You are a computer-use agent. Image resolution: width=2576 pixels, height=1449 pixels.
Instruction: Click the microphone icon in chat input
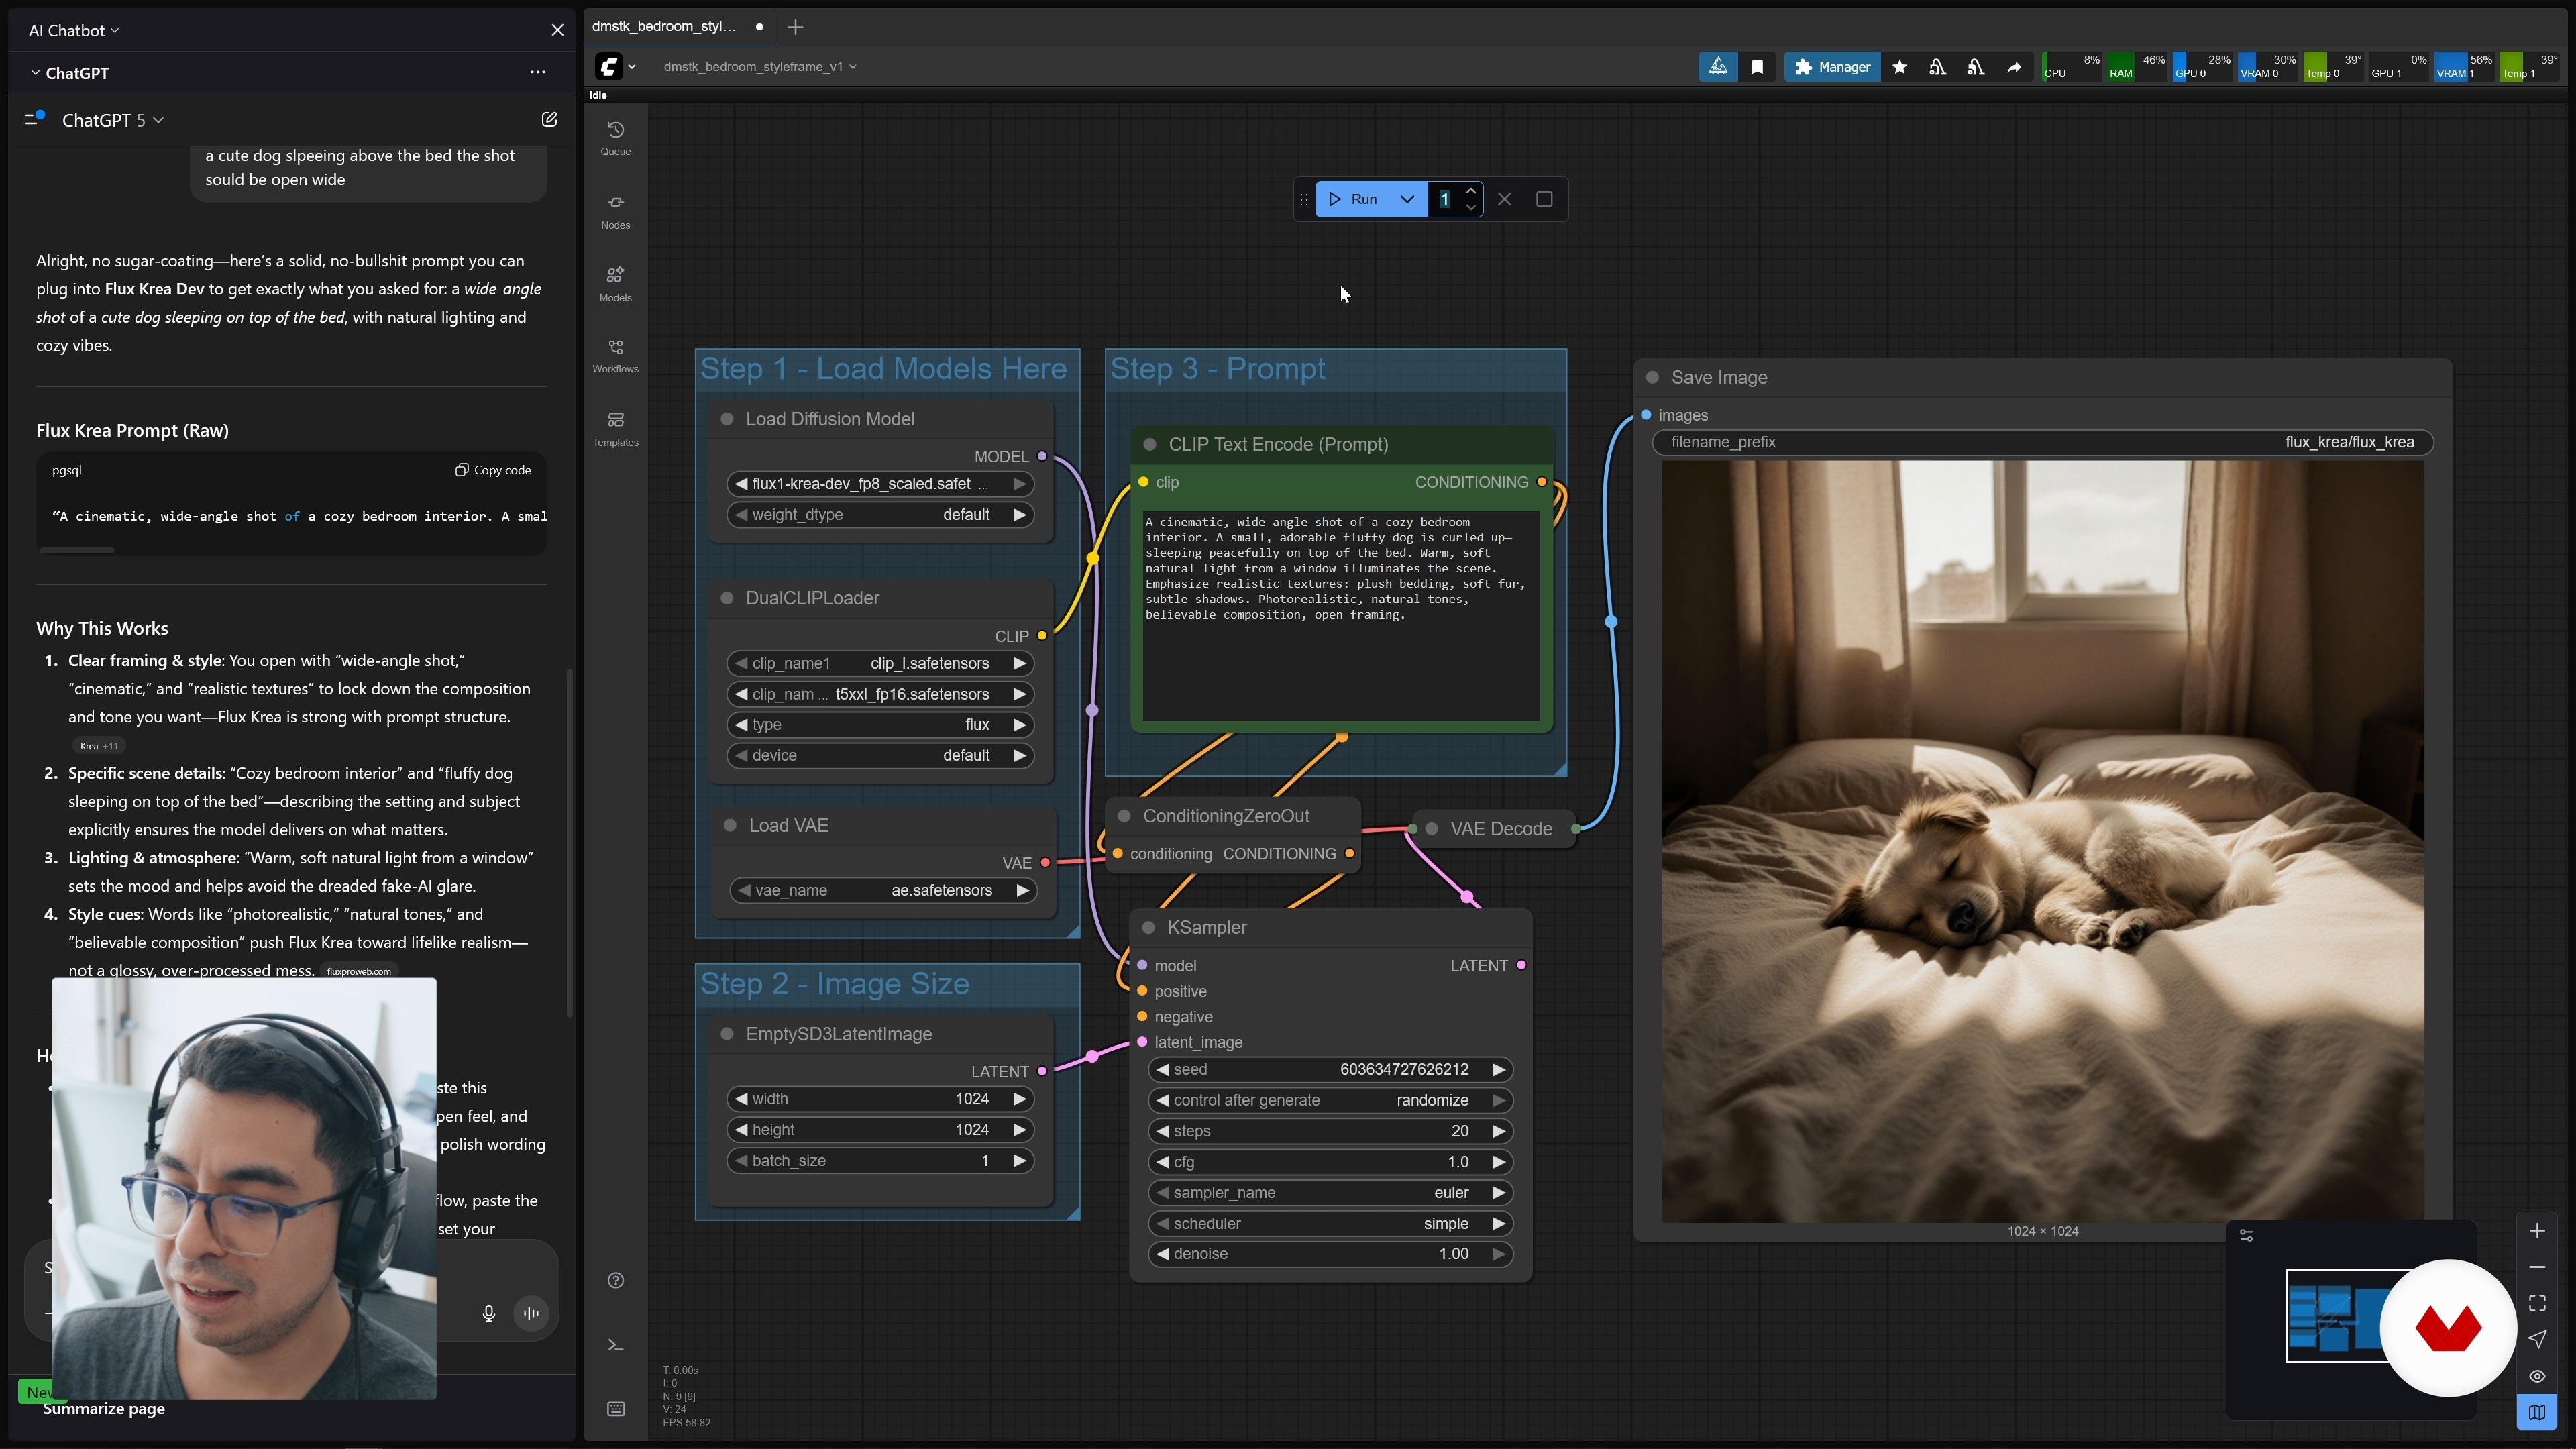coord(488,1313)
